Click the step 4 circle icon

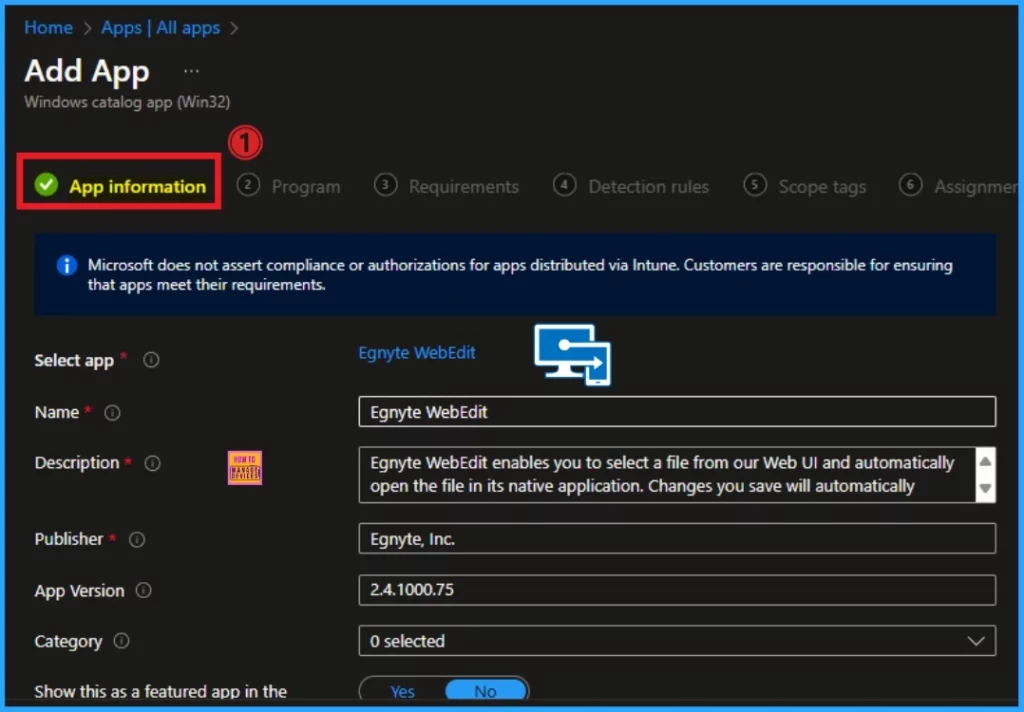click(x=564, y=185)
